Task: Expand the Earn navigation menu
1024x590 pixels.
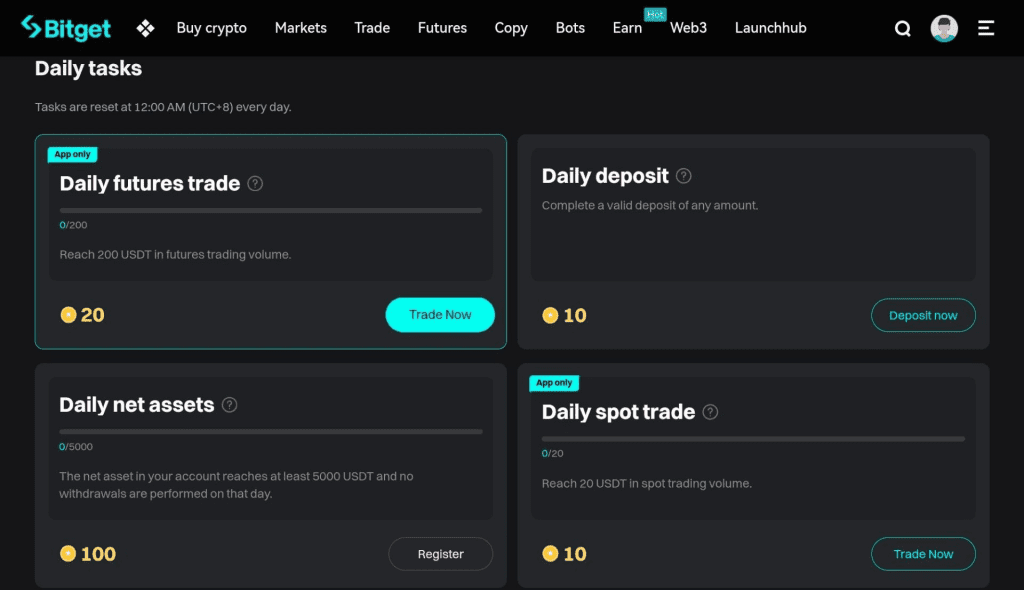Action: [x=627, y=28]
